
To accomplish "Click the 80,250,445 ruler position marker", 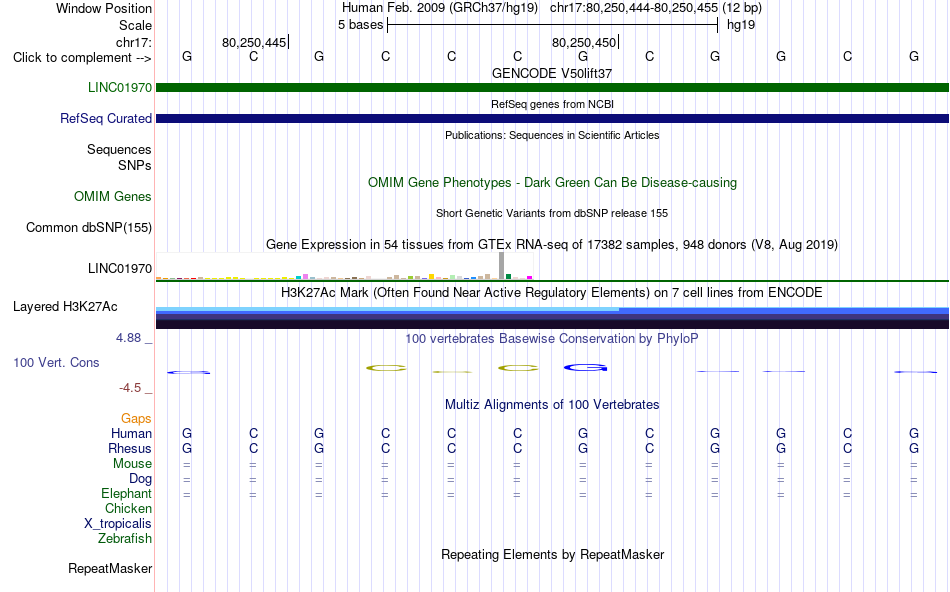I will pos(255,42).
